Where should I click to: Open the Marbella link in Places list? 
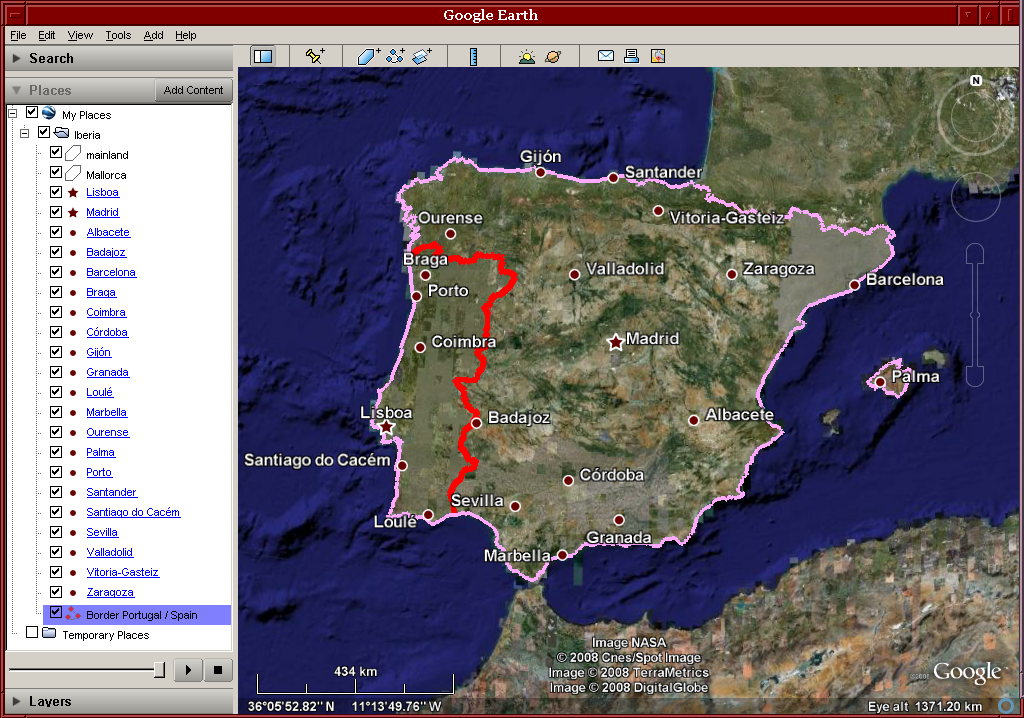coord(106,412)
